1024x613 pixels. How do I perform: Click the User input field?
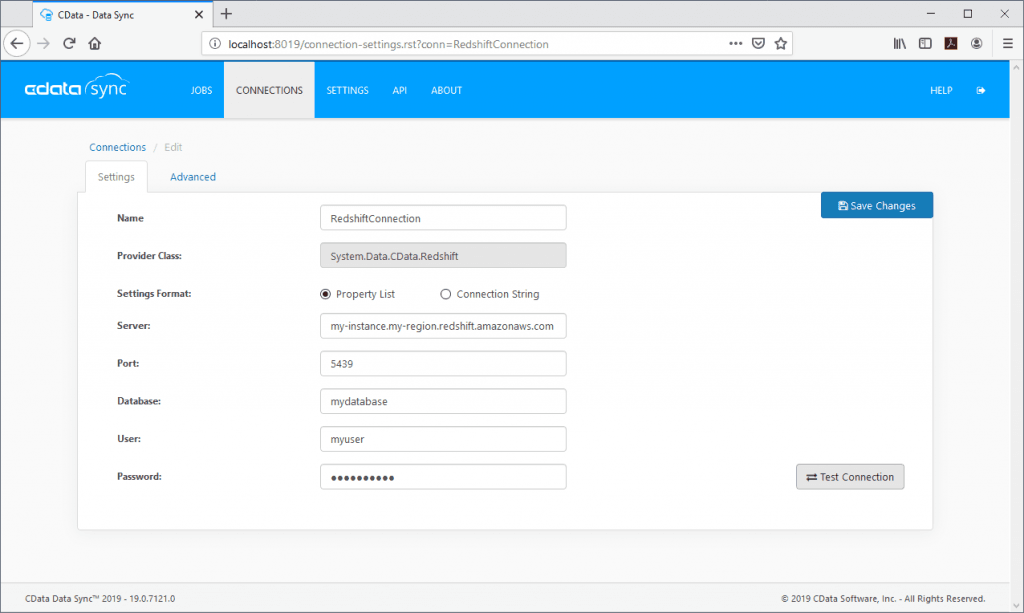pyautogui.click(x=443, y=439)
